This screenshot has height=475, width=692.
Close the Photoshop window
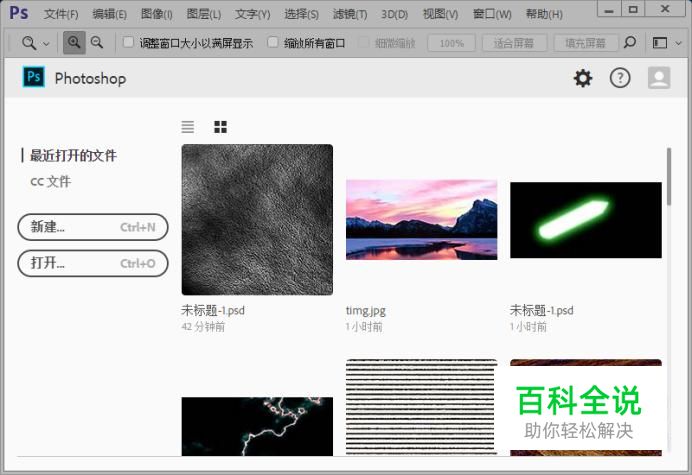[665, 10]
